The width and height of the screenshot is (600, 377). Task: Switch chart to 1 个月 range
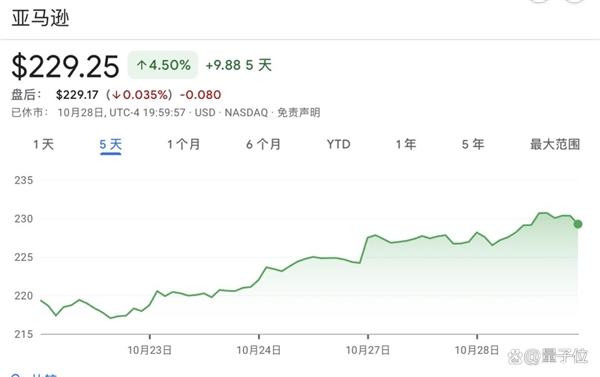click(184, 144)
